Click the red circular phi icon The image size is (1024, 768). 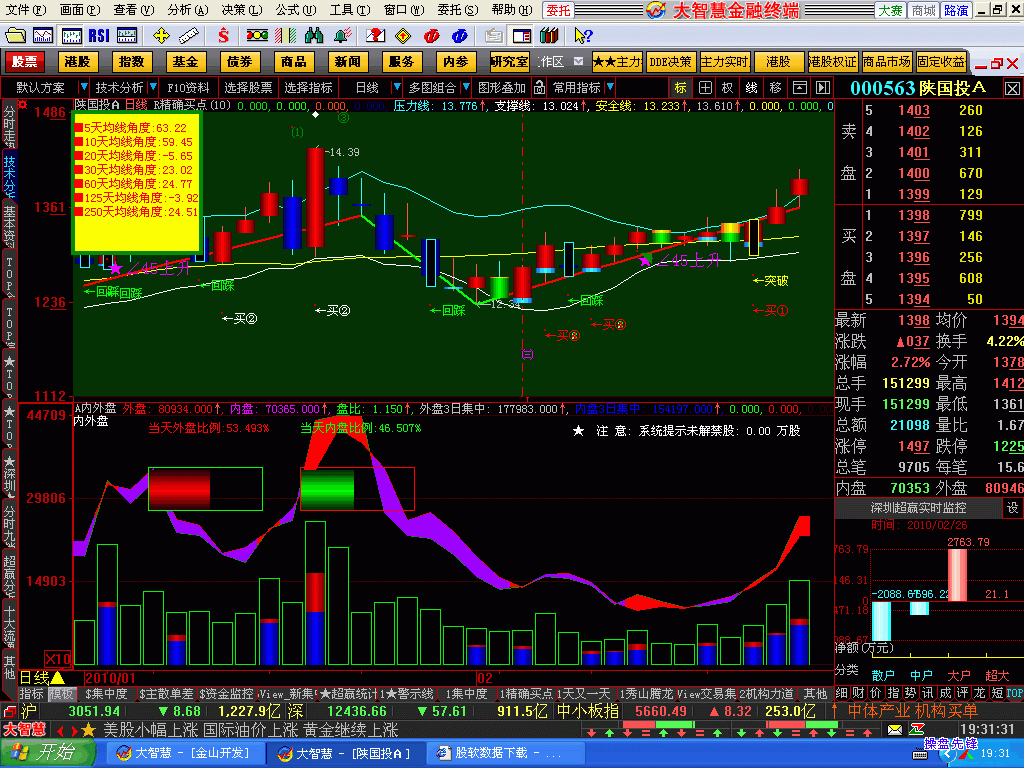(x=431, y=35)
